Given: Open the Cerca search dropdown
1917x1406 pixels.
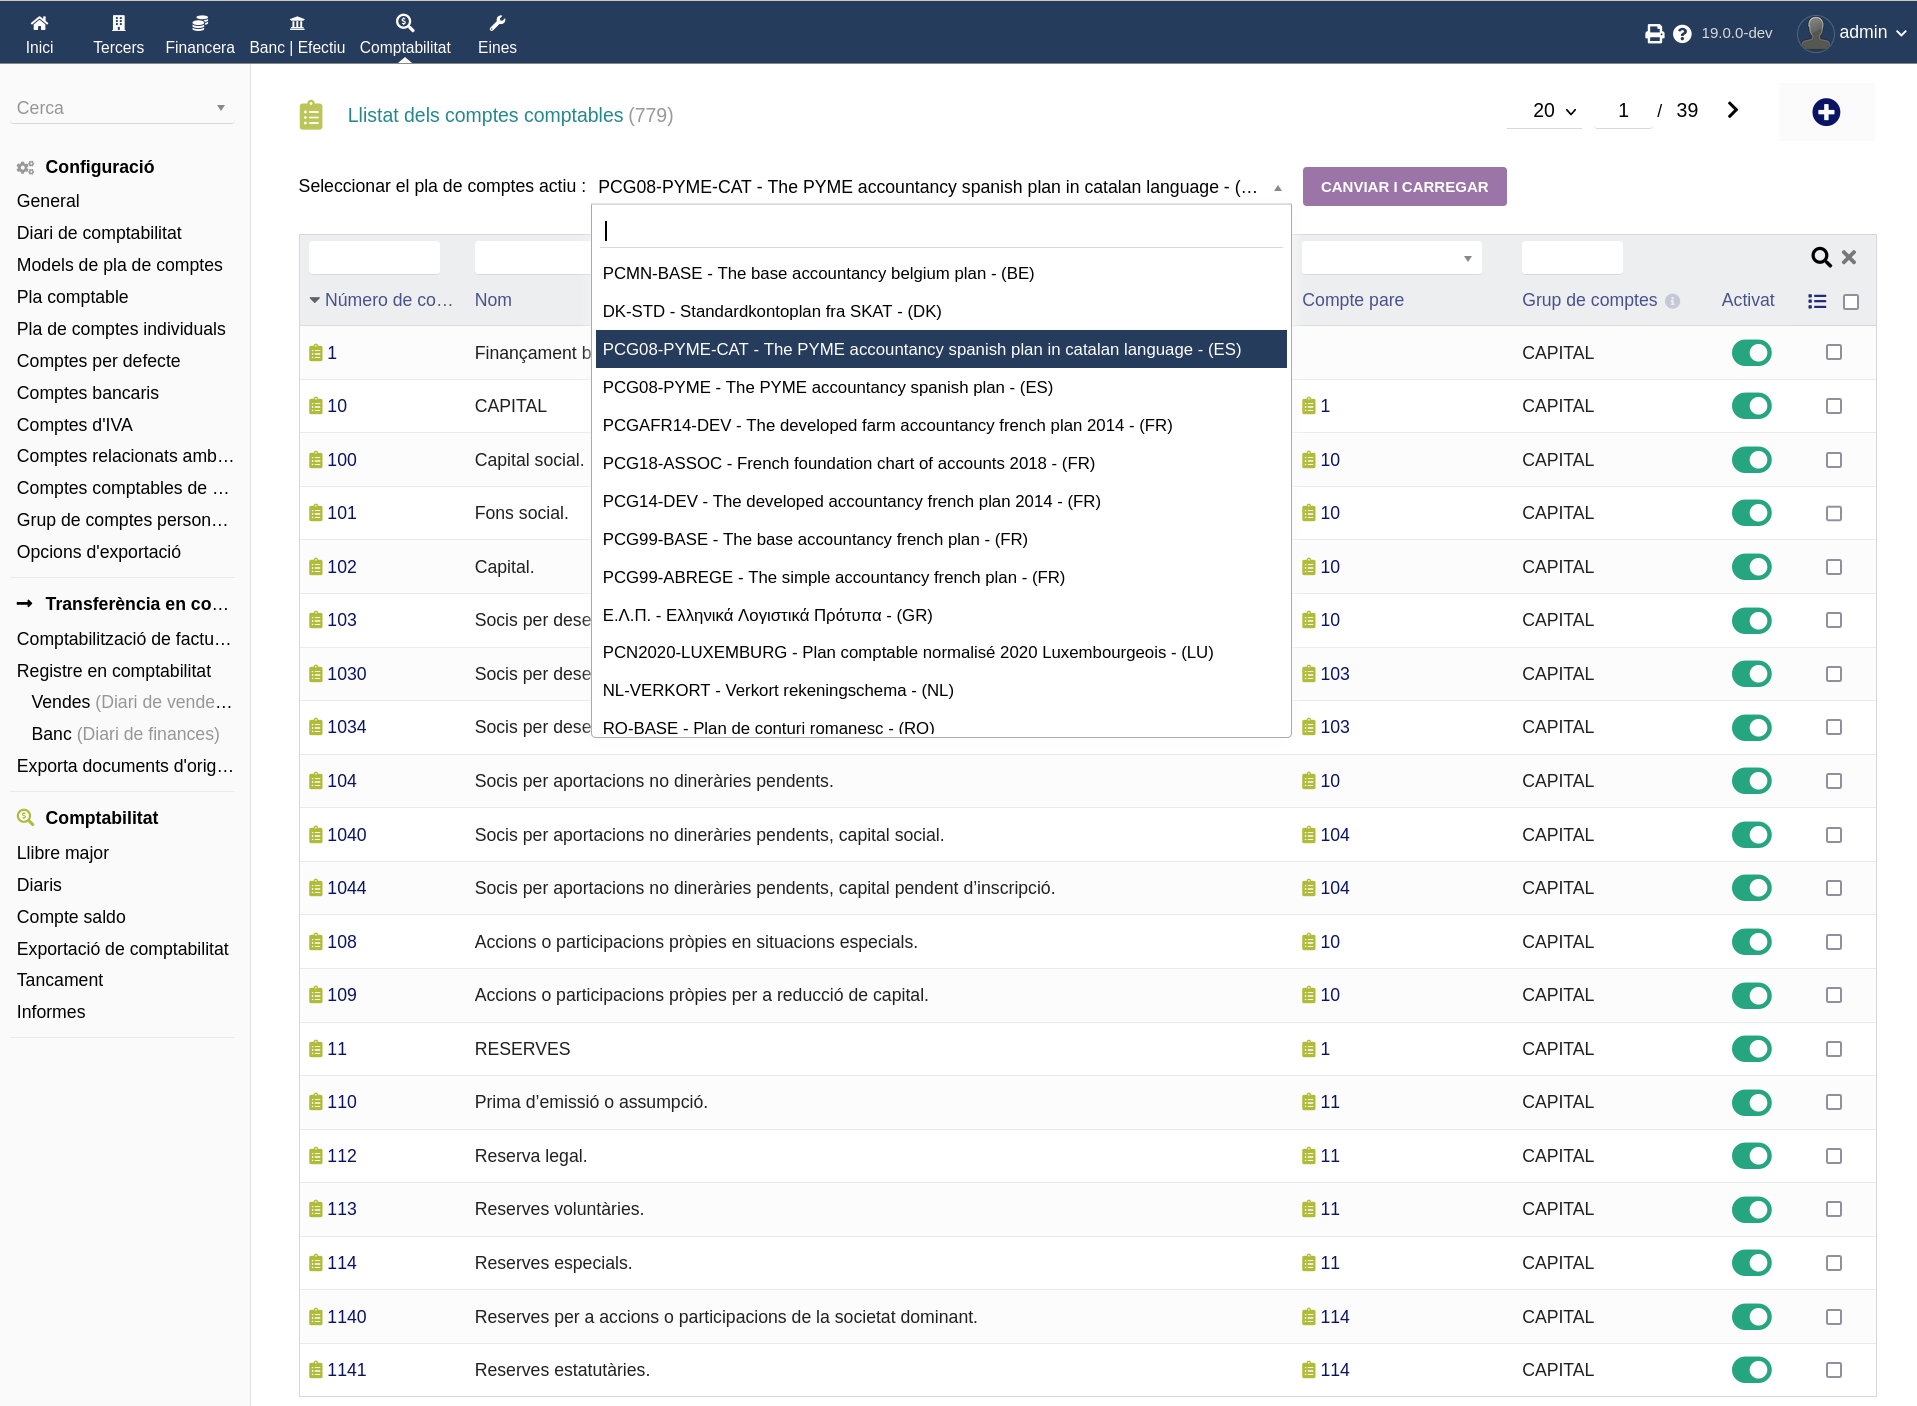Looking at the screenshot, I should click(x=122, y=108).
